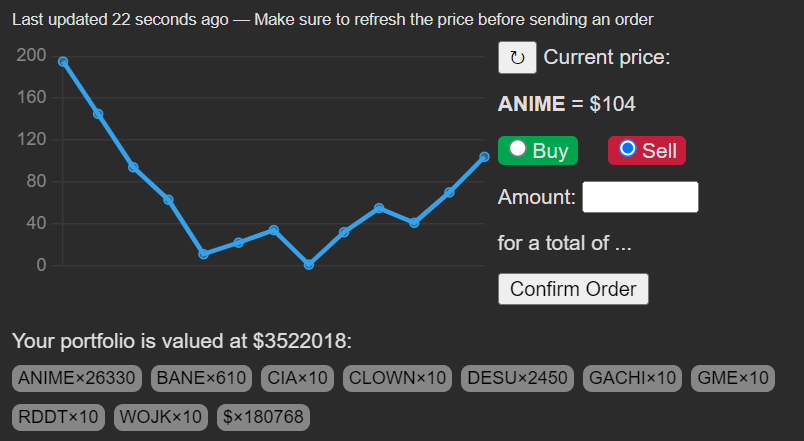Select the Sell radio option
The image size is (804, 441).
(x=628, y=148)
